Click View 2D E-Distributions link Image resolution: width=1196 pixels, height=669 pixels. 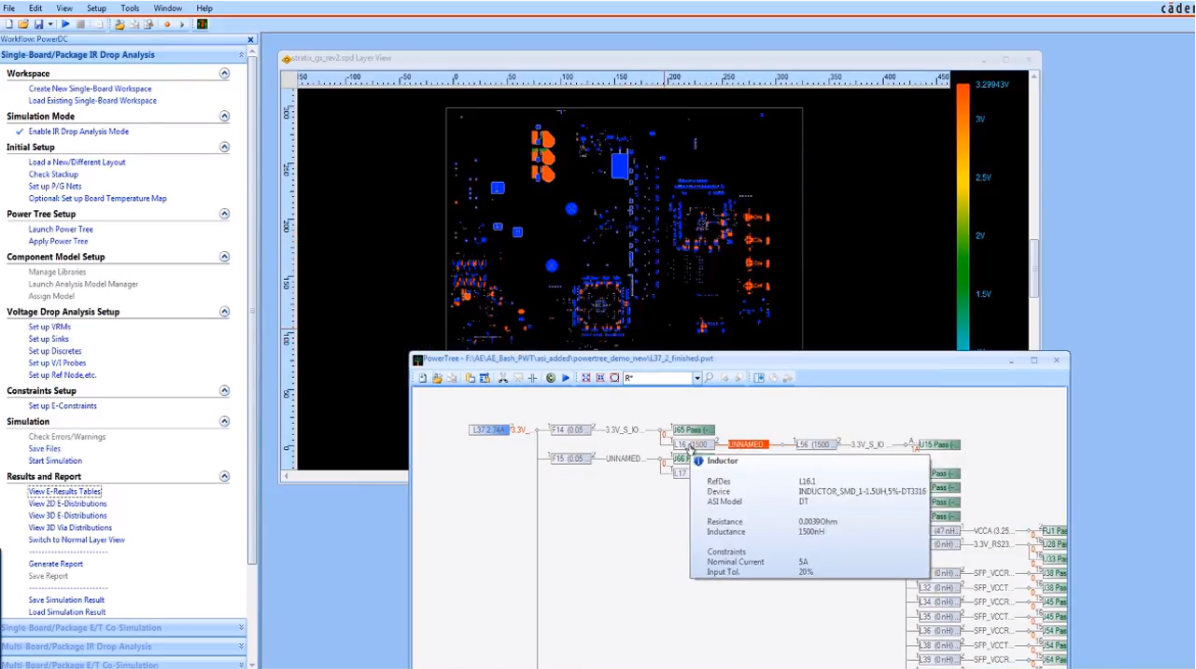click(x=68, y=503)
